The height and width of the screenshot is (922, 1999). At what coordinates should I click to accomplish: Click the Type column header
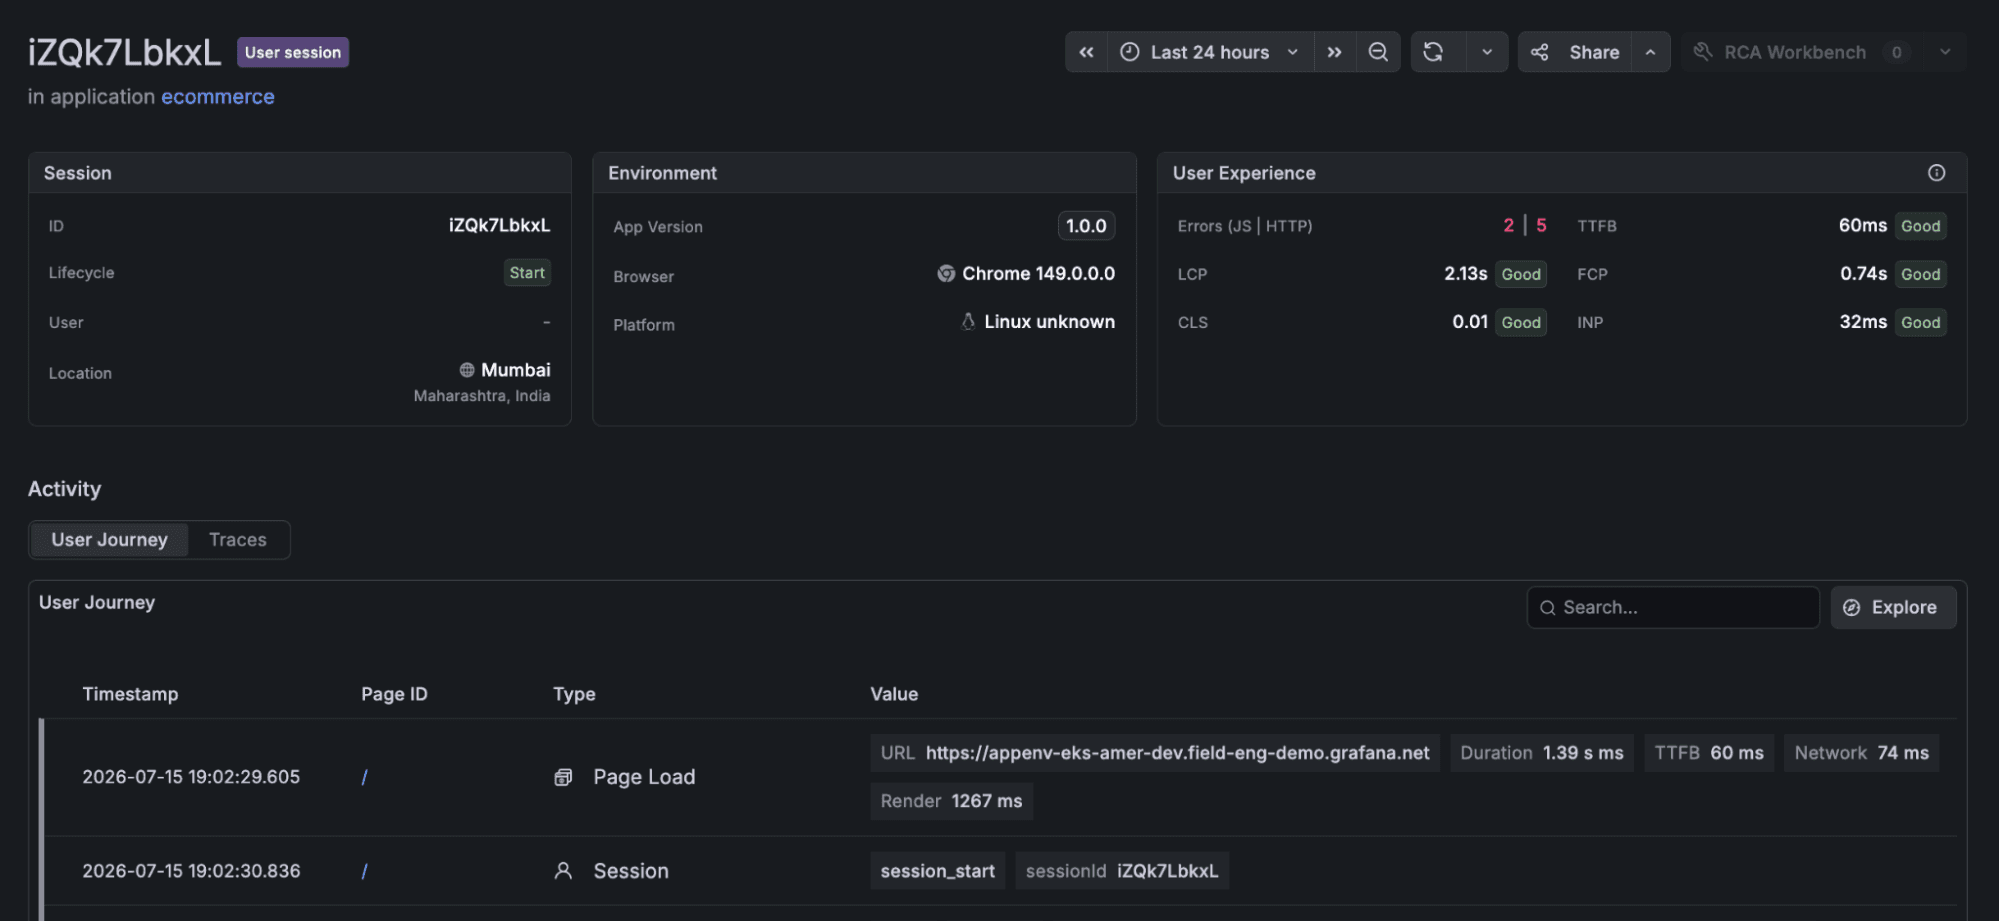pos(574,694)
